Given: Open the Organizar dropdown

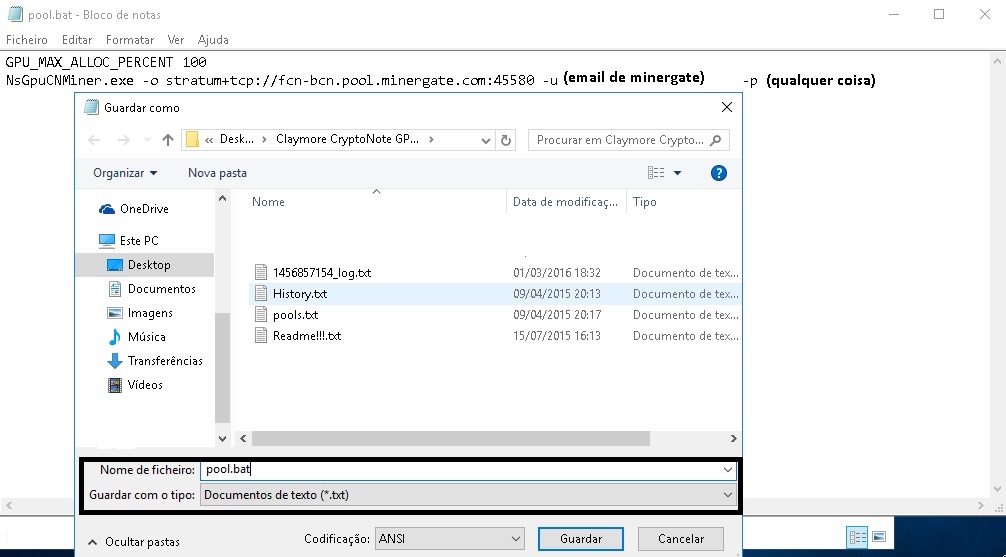Looking at the screenshot, I should 125,173.
